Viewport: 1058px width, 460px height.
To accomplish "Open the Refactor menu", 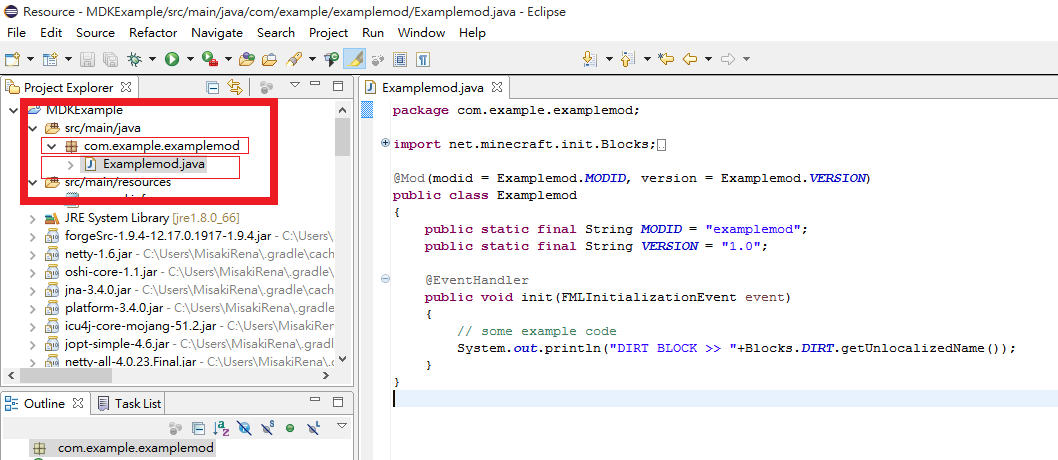I will 153,32.
